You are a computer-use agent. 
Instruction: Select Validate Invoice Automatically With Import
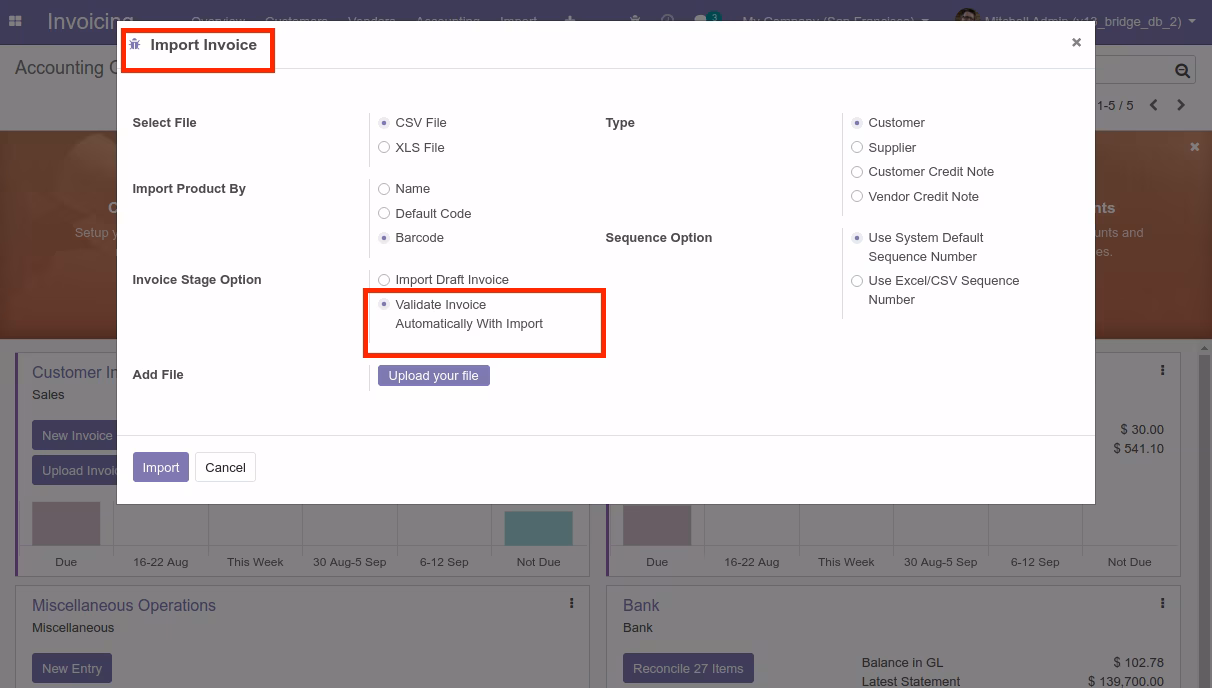384,305
